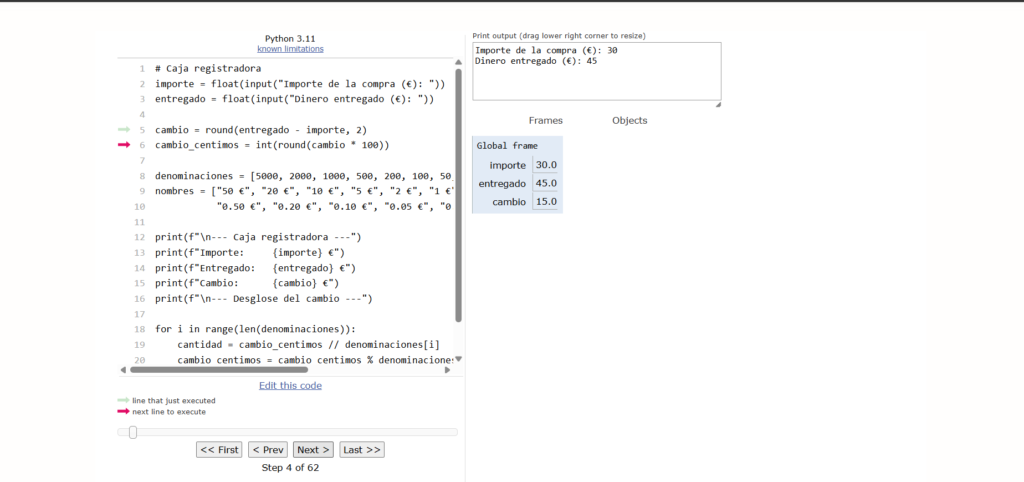
Task: Click the code pane's right scroll arrow
Action: [447, 369]
